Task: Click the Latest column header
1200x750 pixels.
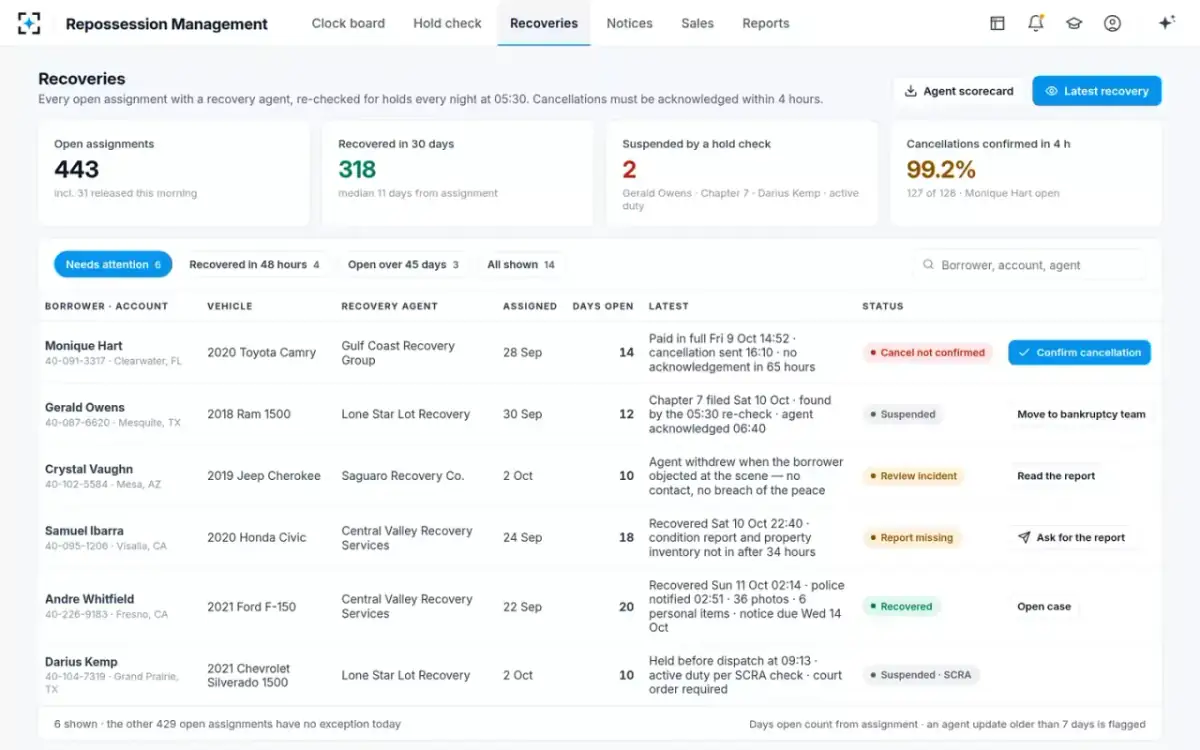Action: point(669,306)
